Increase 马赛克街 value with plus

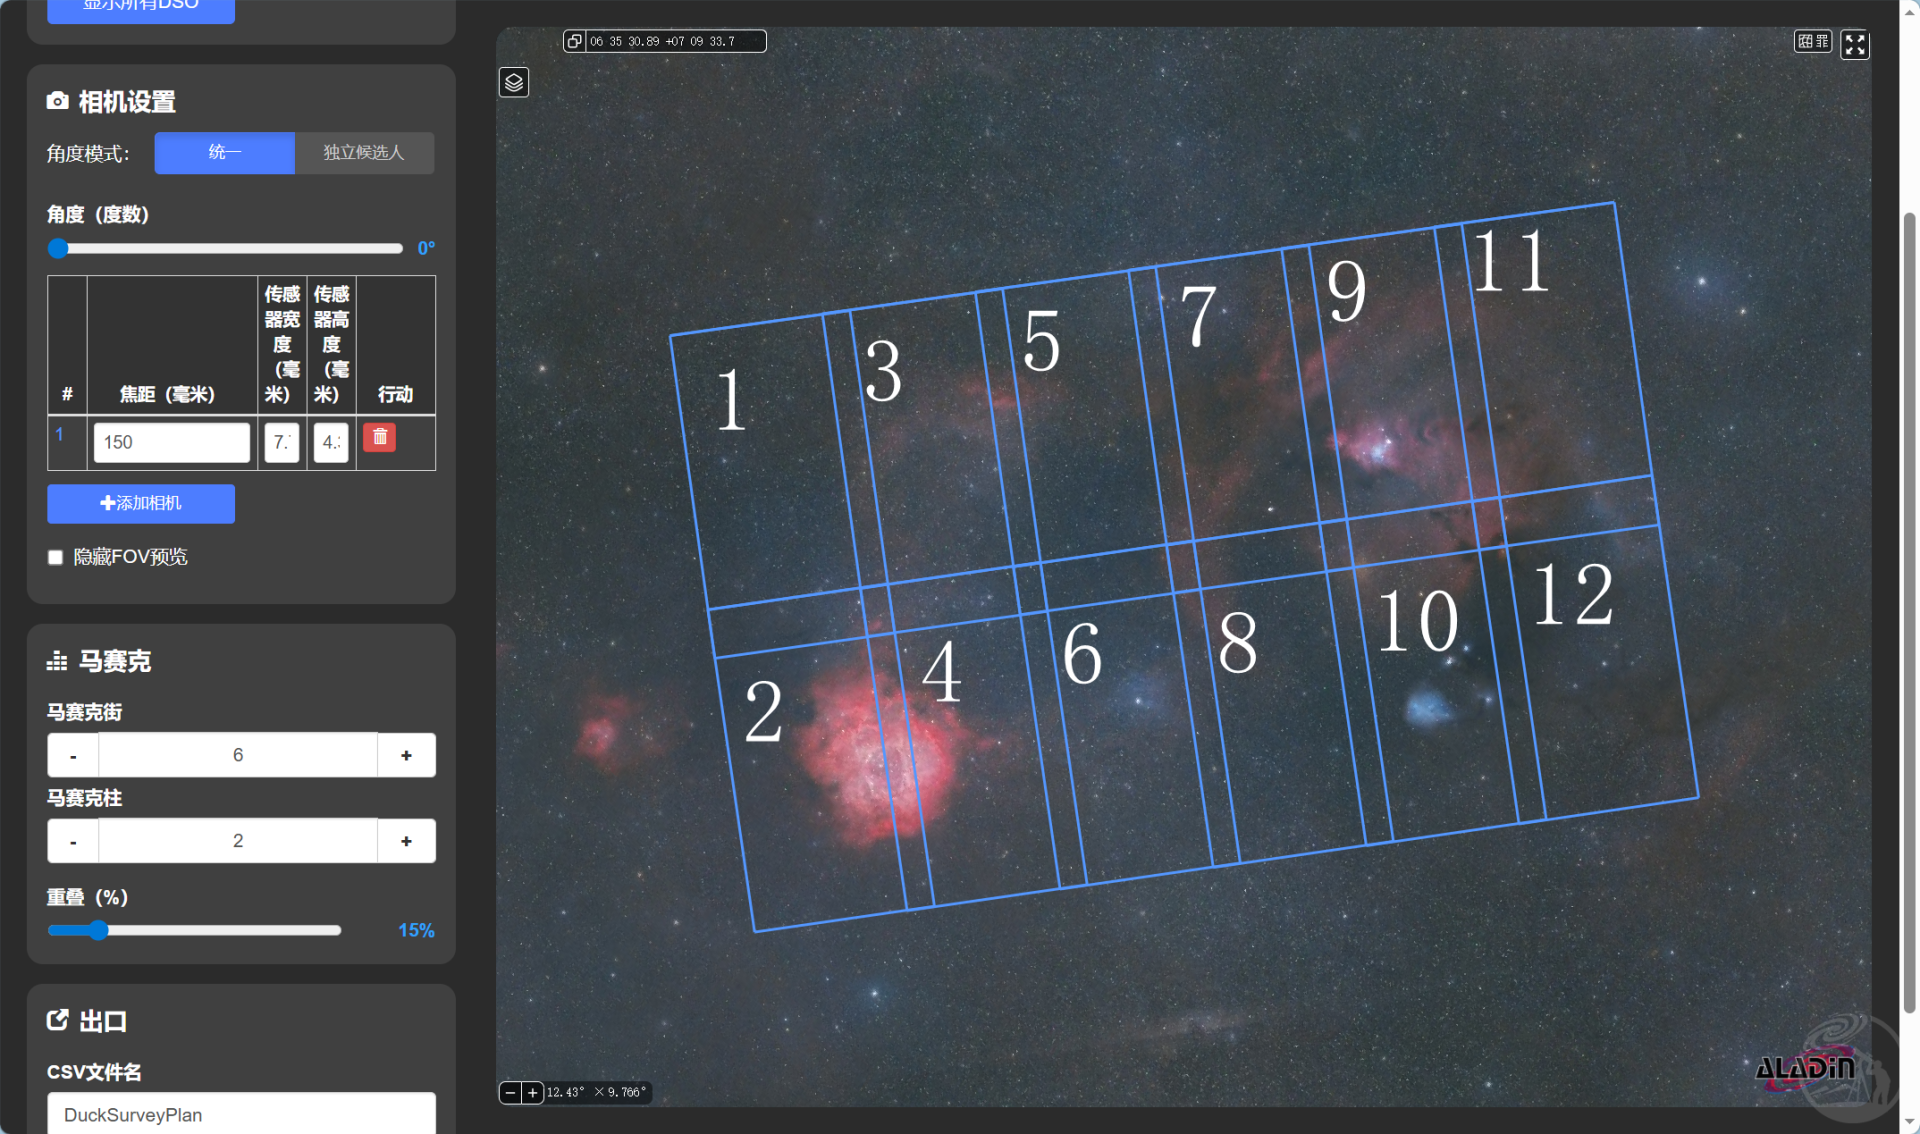pos(406,755)
